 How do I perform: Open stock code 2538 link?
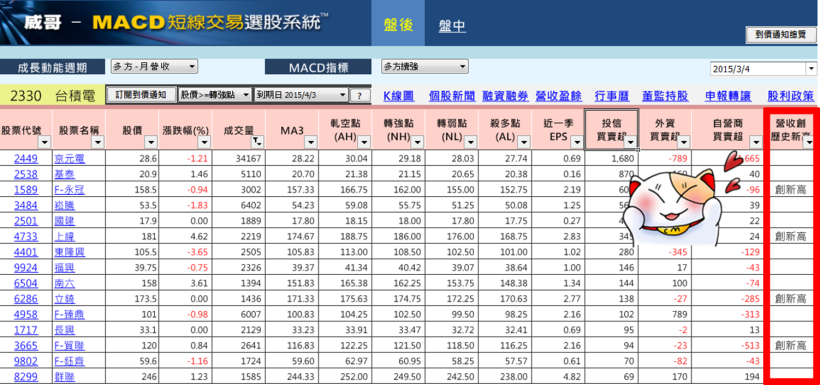pos(26,174)
